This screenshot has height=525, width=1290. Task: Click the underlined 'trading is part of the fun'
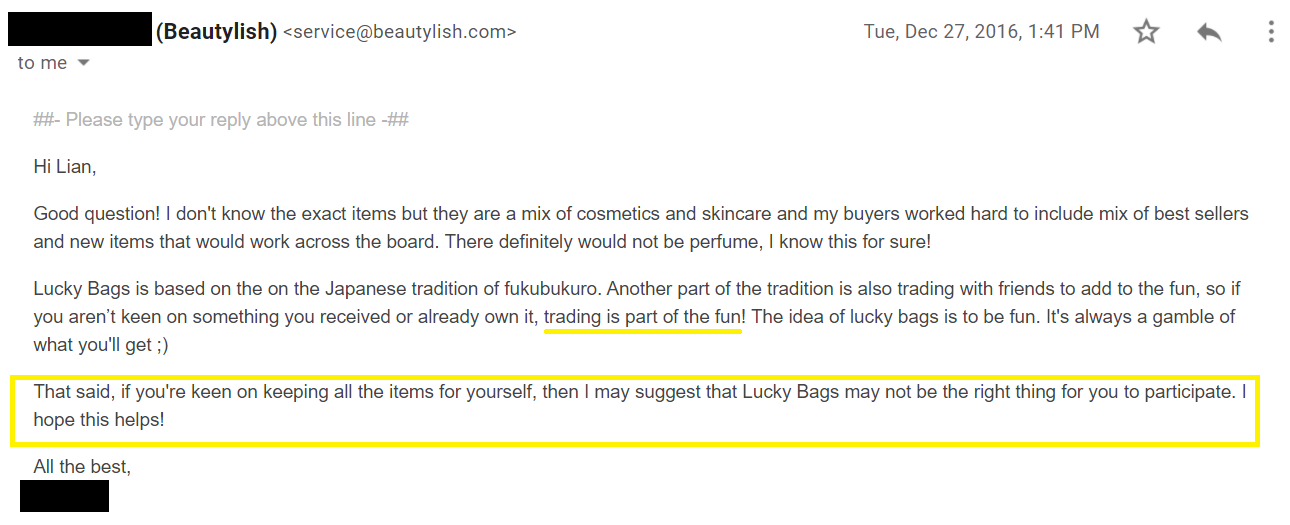point(642,317)
